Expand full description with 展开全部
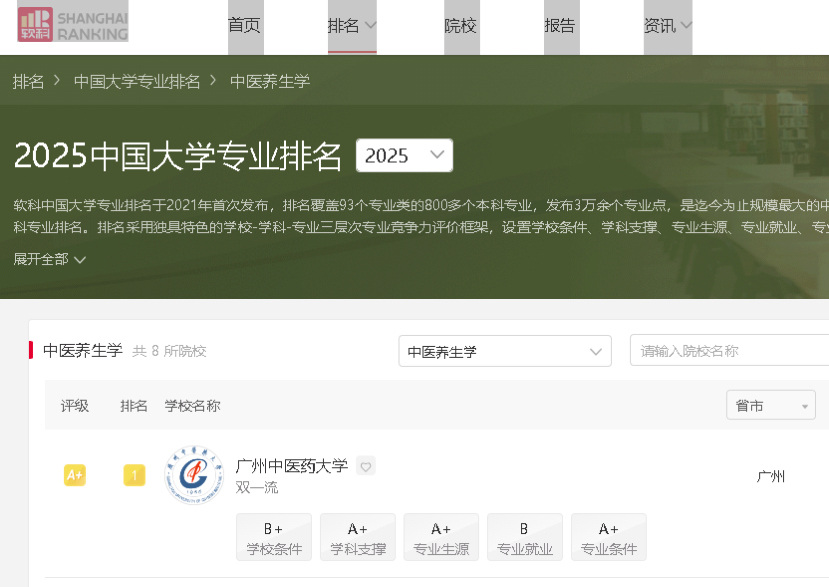Viewport: 829px width, 587px height. [x=49, y=259]
